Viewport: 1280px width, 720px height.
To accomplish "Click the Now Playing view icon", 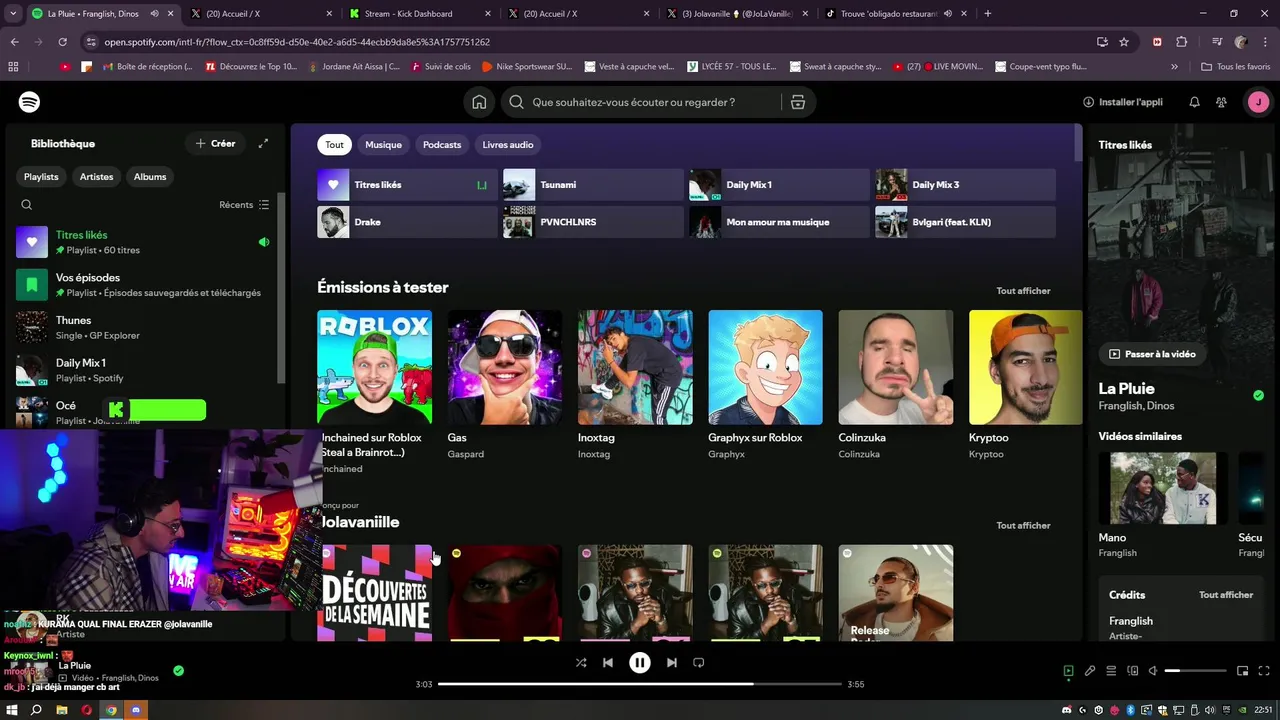I will (x=1068, y=671).
